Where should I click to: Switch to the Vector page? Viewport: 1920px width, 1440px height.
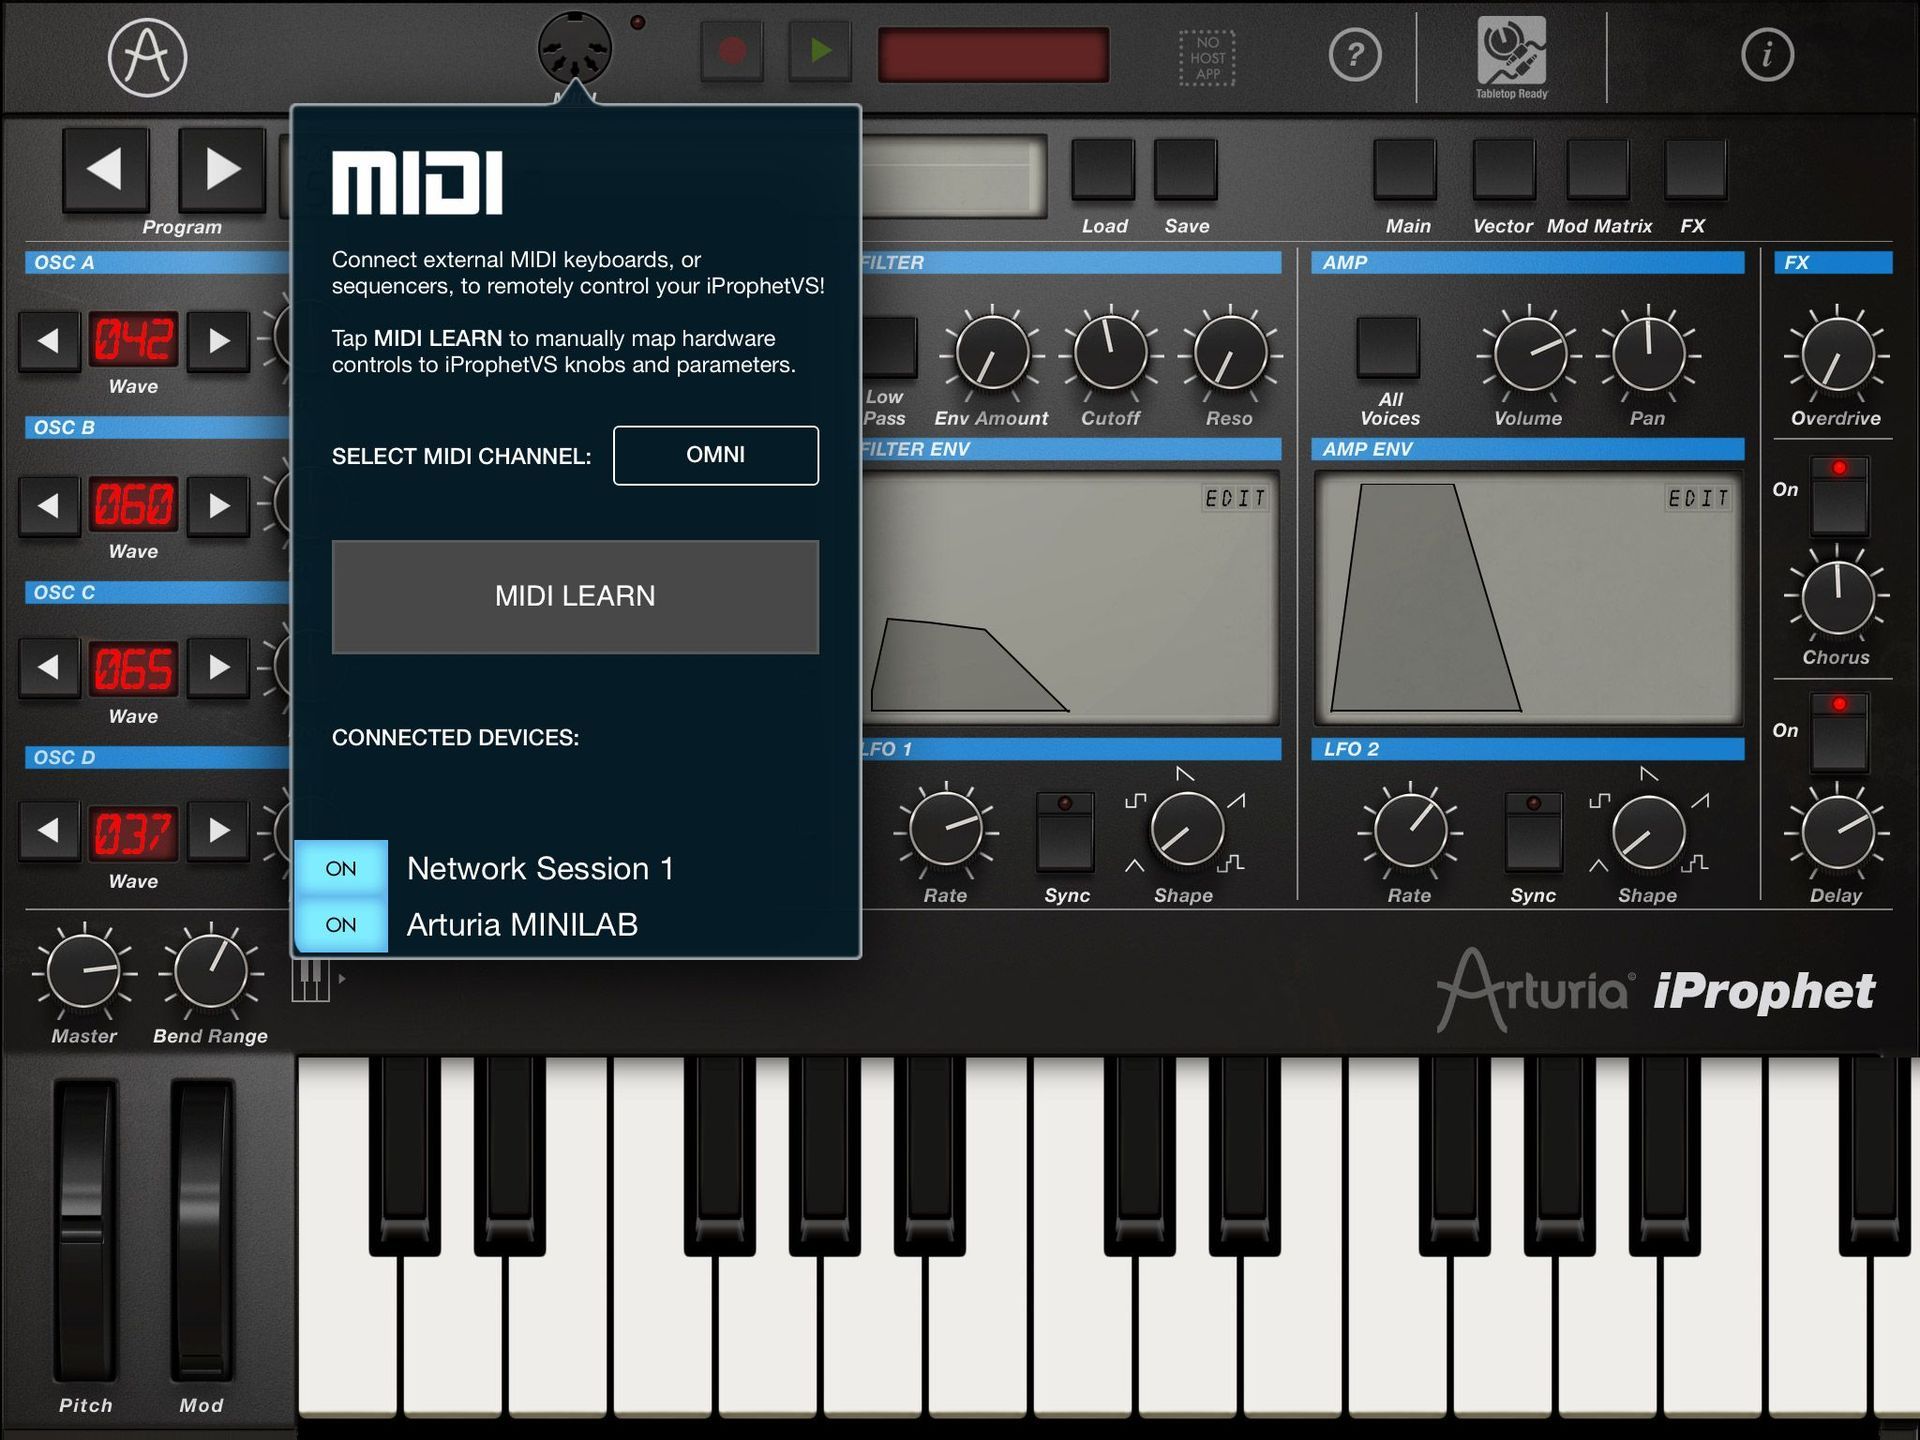coord(1504,170)
